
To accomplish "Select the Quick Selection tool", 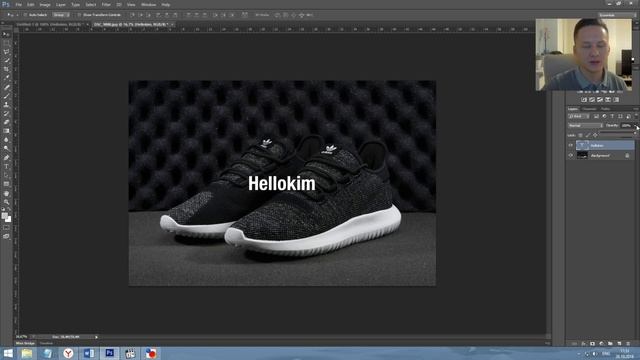I will [6, 60].
